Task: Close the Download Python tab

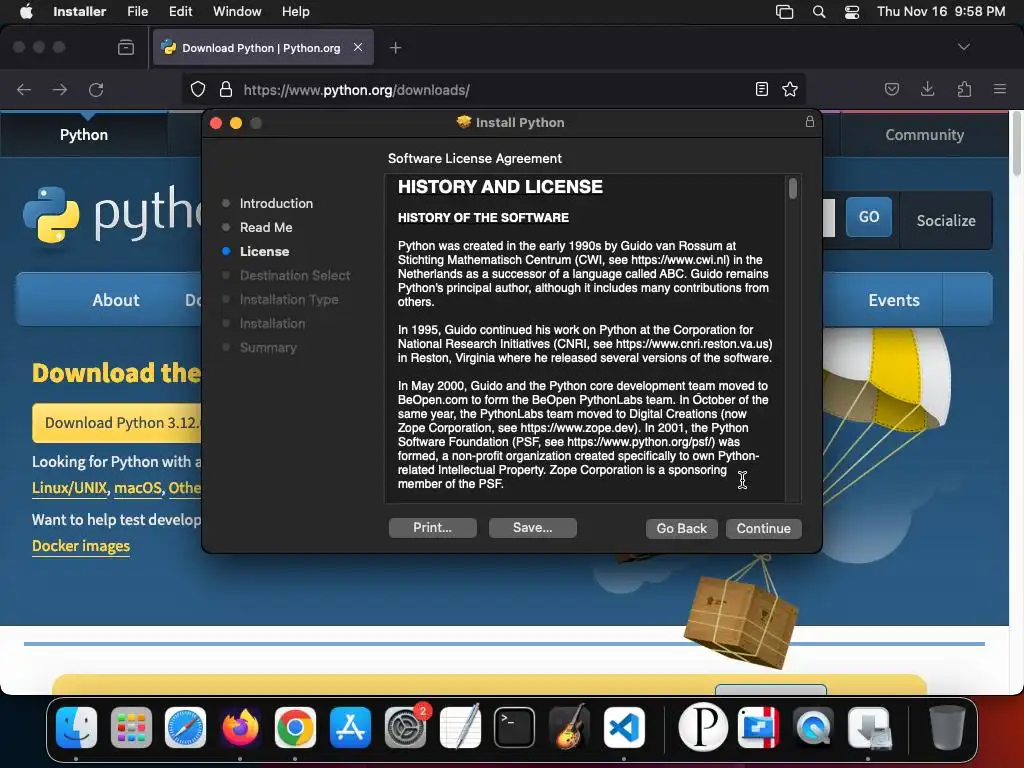Action: (x=358, y=47)
